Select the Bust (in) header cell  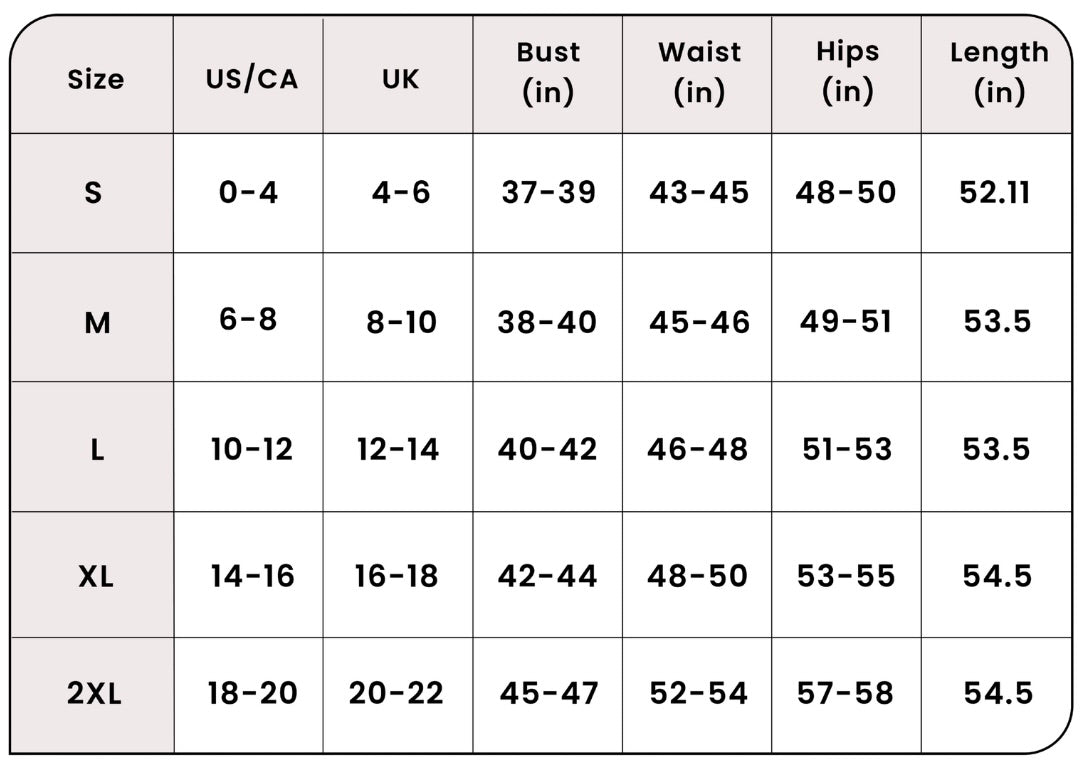[x=548, y=72]
